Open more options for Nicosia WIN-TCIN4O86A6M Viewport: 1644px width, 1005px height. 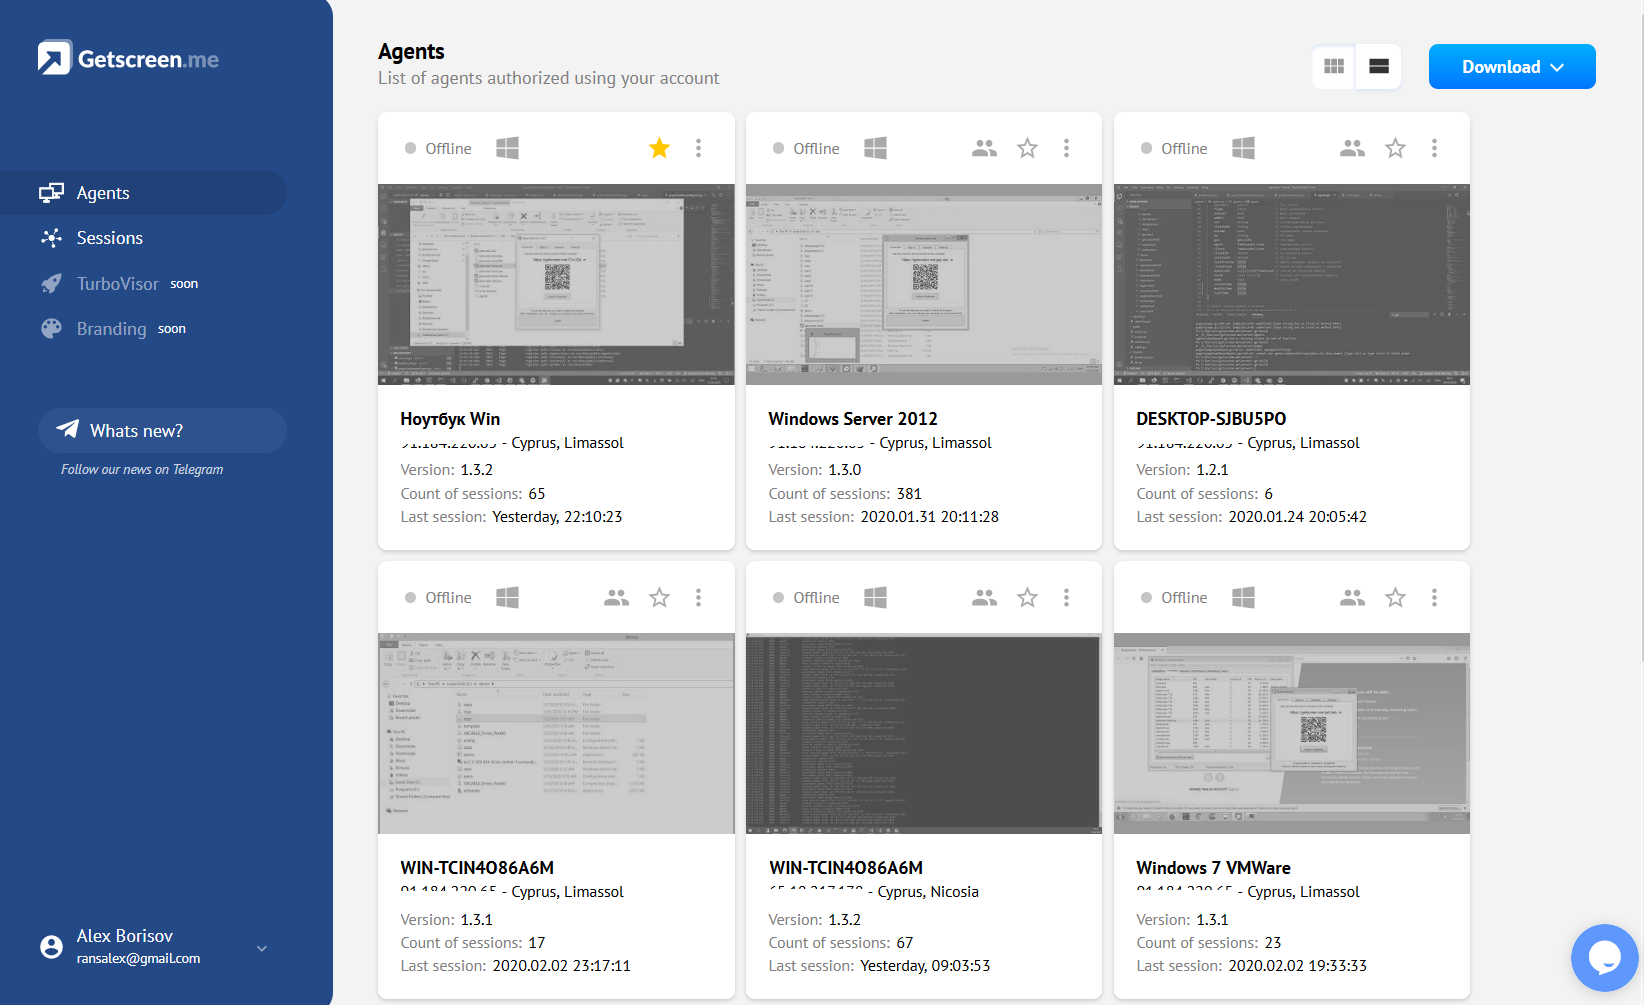[x=1066, y=597]
